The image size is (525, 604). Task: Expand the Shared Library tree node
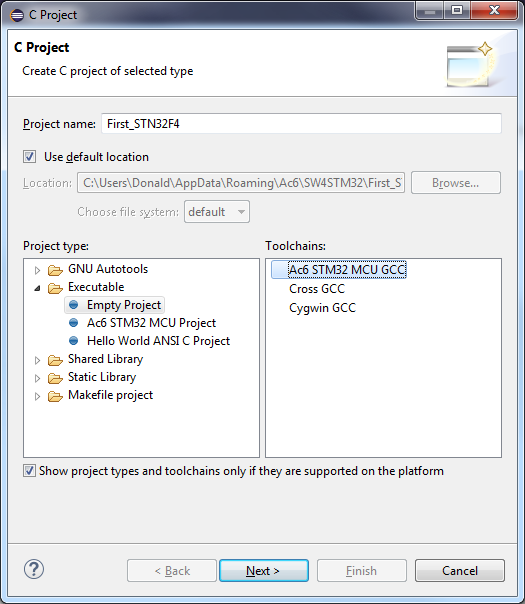click(x=37, y=360)
